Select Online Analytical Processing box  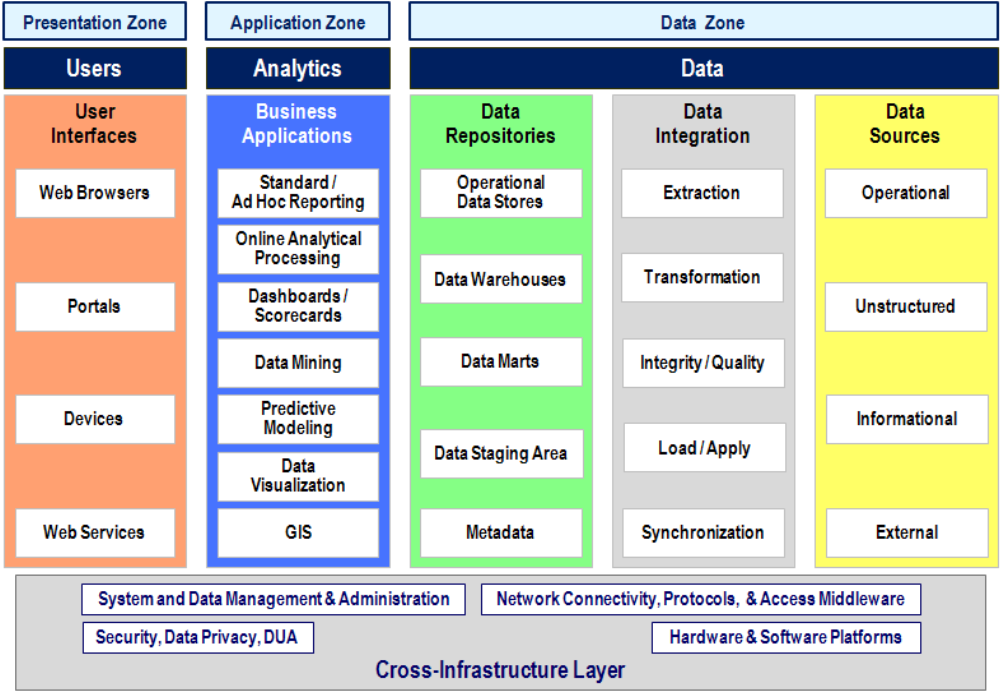click(x=298, y=249)
